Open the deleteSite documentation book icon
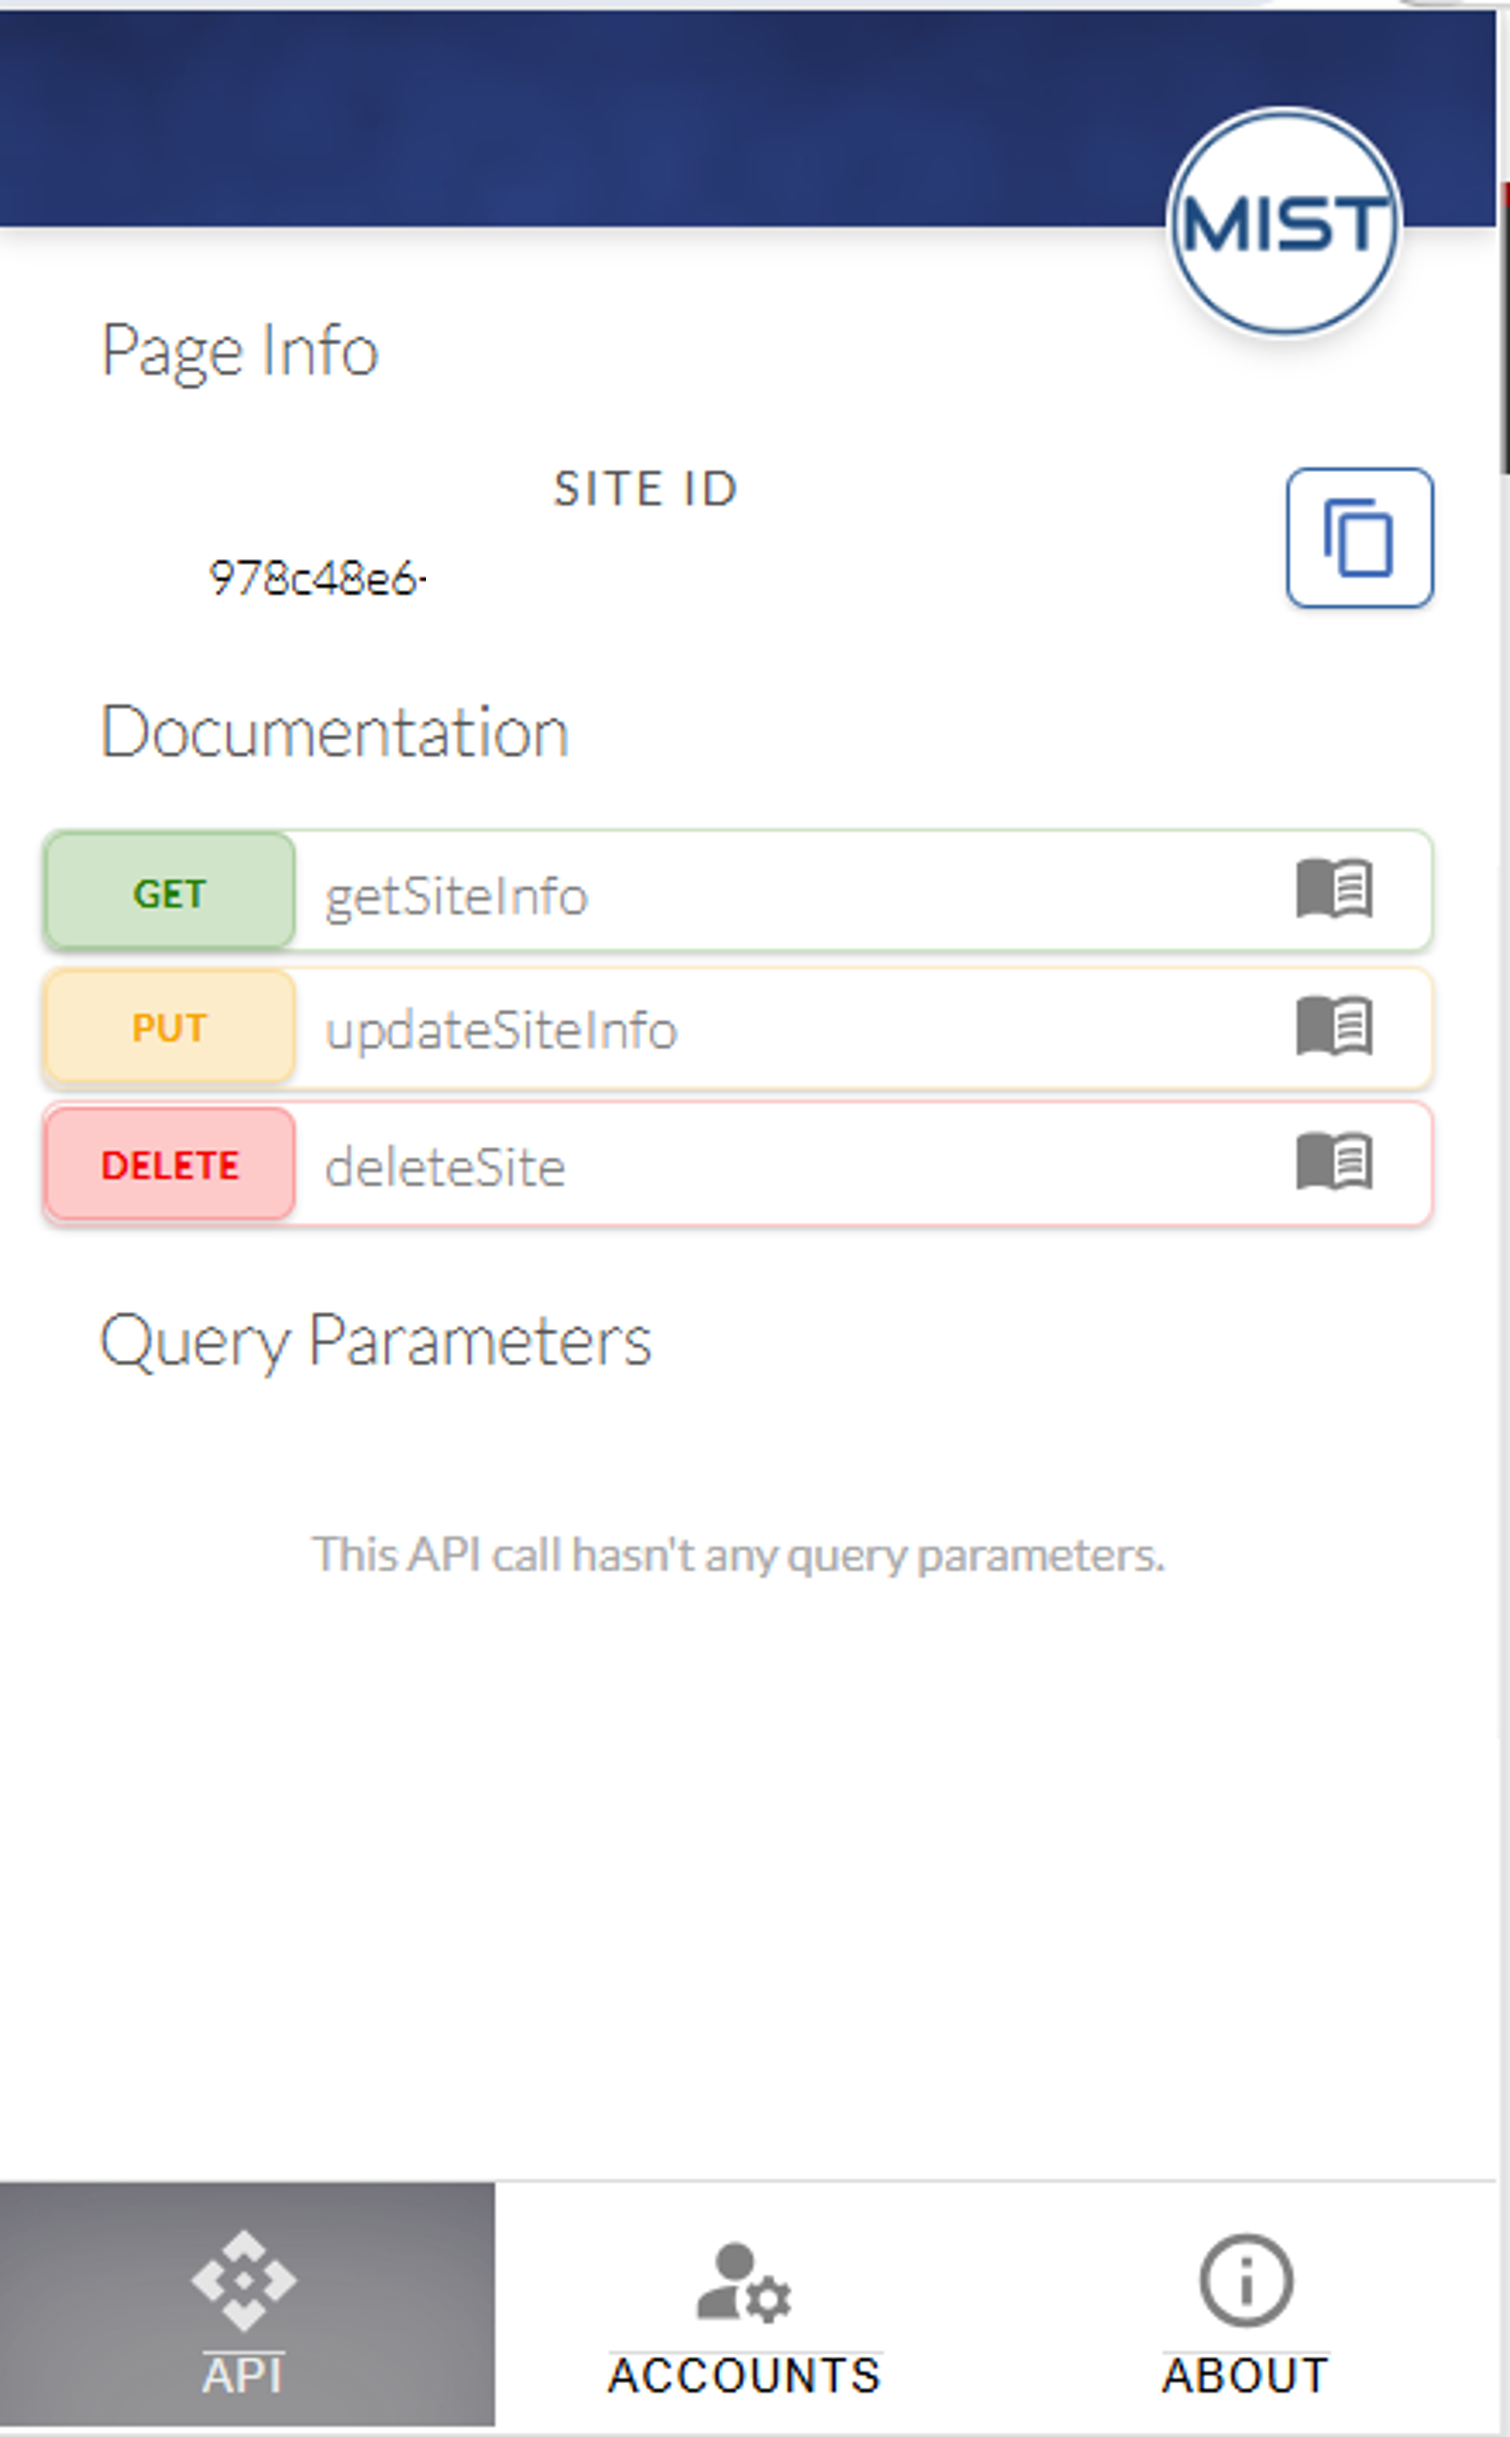This screenshot has height=2437, width=1510. tap(1334, 1162)
